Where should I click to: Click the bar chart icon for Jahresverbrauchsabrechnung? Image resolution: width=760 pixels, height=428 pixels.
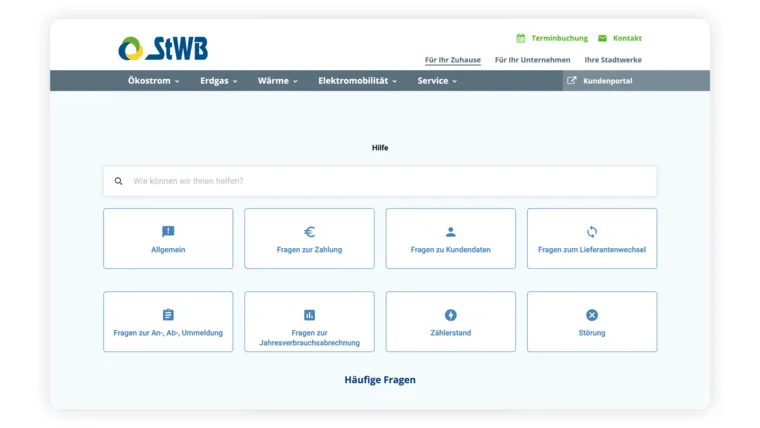(309, 315)
